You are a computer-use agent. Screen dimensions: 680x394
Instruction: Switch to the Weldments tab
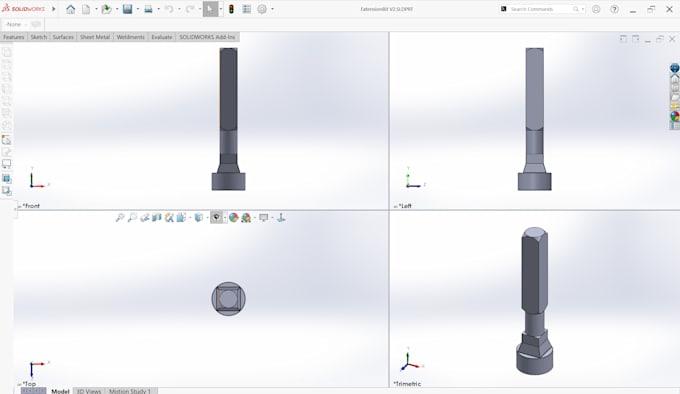tap(131, 37)
